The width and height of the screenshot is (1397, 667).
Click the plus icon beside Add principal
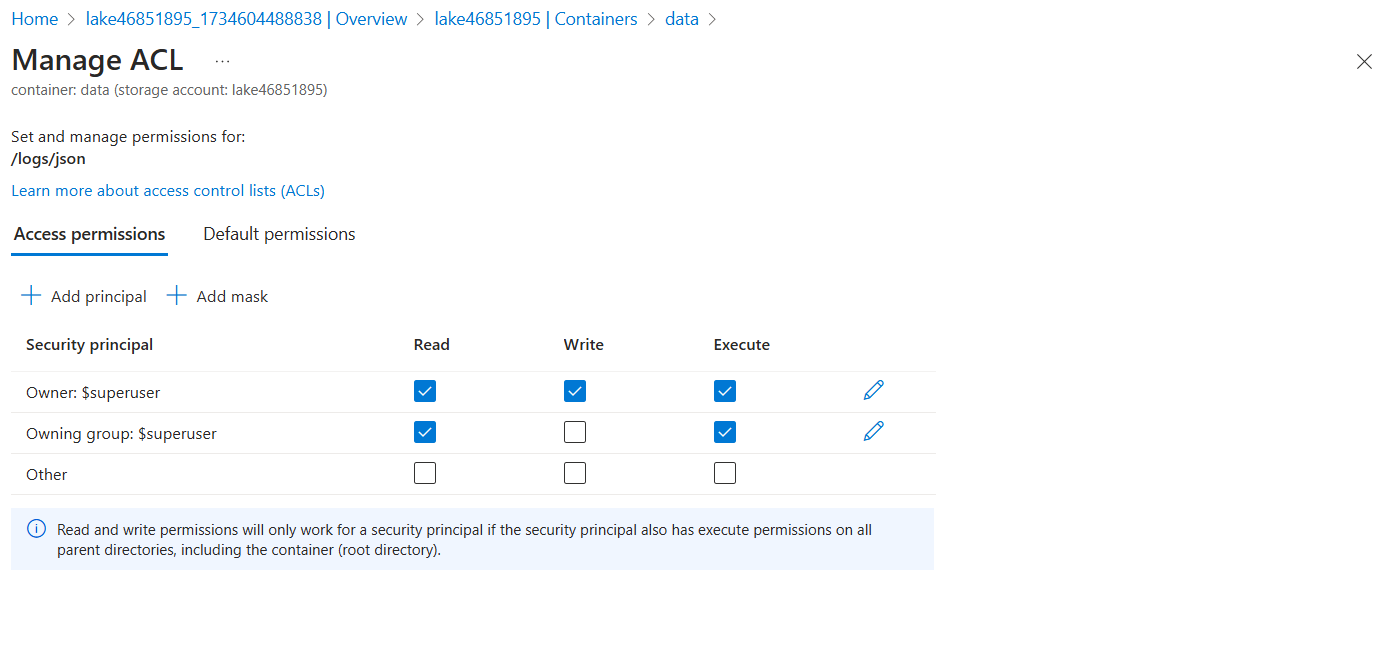point(31,296)
